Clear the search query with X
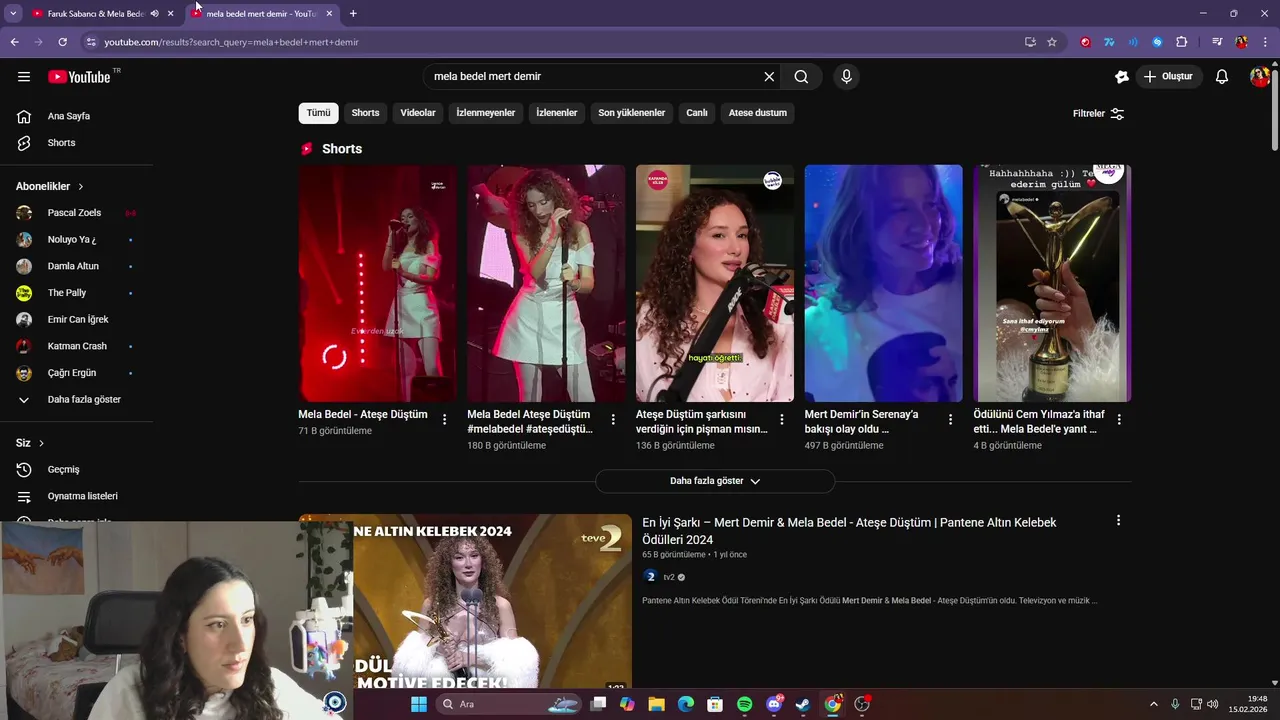1280x720 pixels. (x=769, y=77)
